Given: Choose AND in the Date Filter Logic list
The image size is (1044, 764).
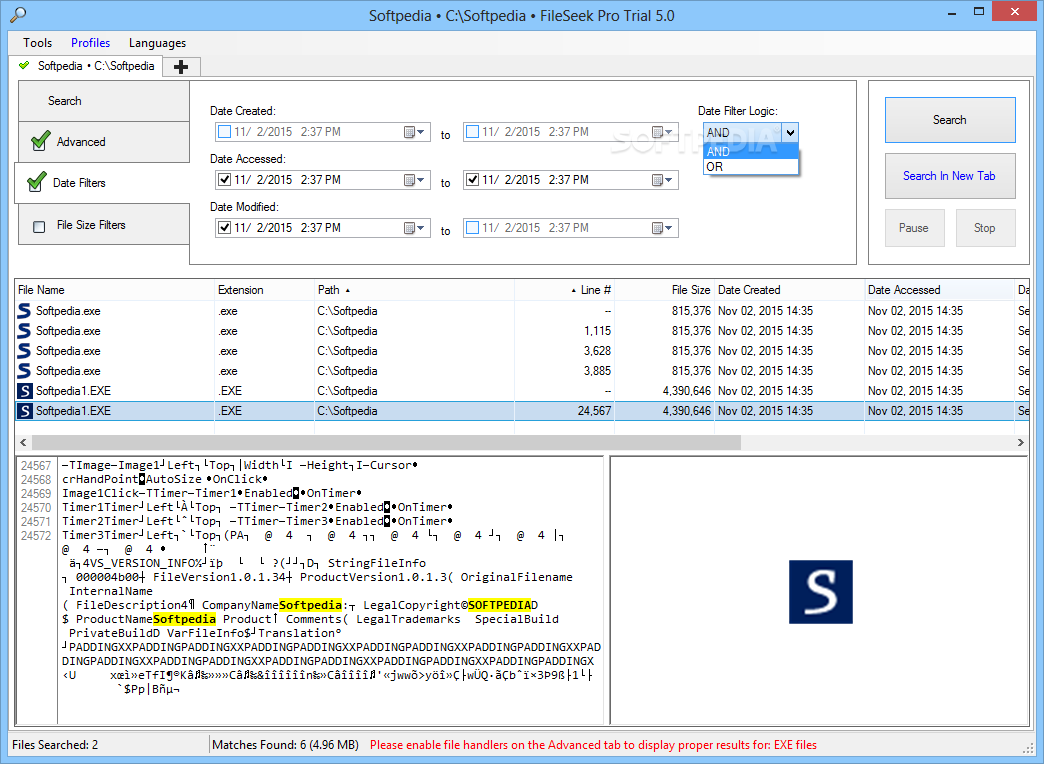Looking at the screenshot, I should point(750,152).
